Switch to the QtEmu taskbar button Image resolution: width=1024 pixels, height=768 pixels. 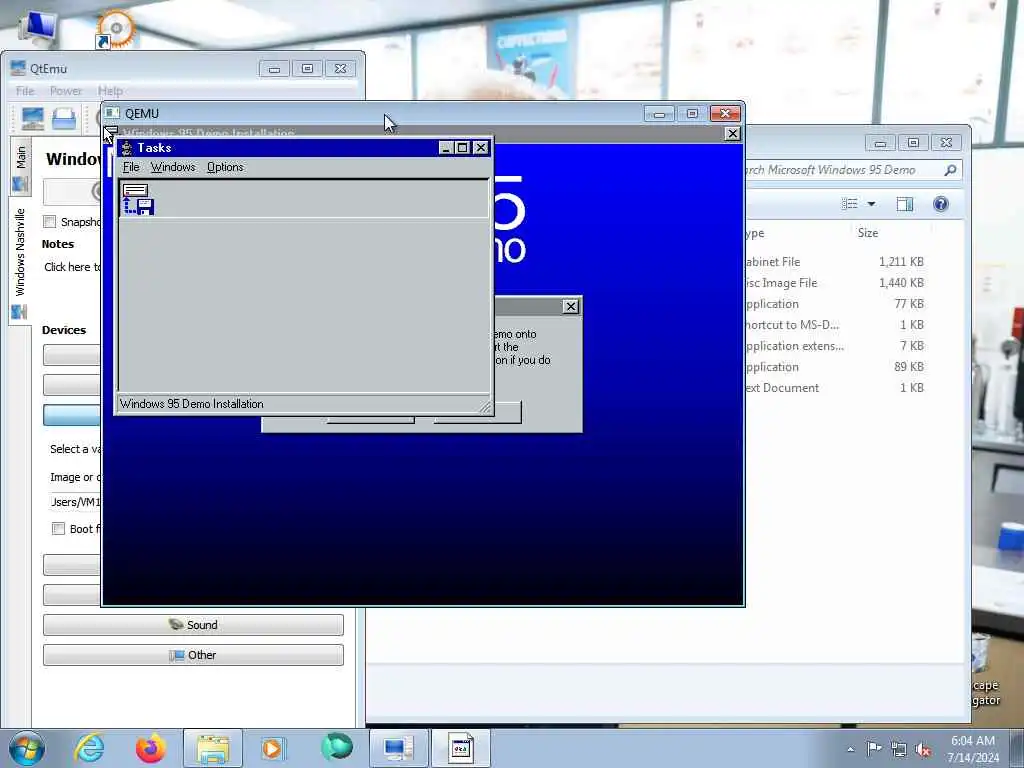click(399, 748)
